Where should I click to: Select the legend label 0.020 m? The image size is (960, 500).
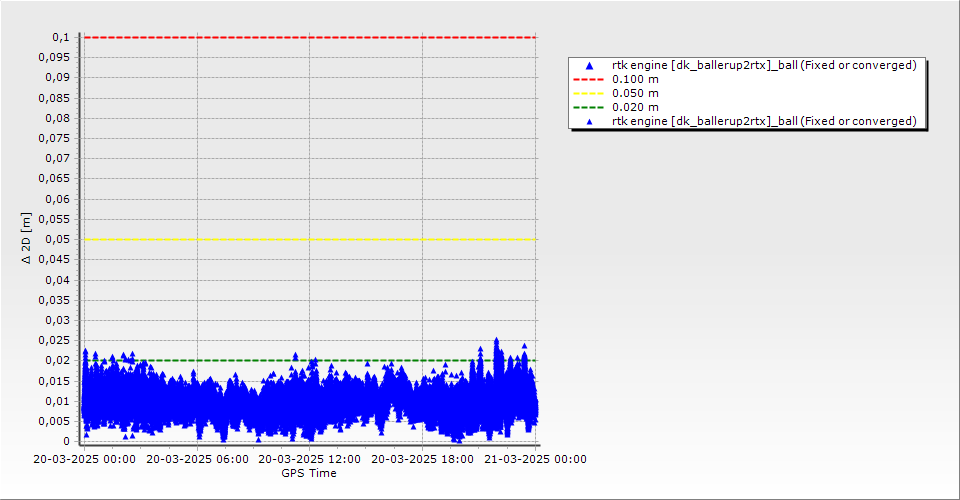[x=636, y=108]
